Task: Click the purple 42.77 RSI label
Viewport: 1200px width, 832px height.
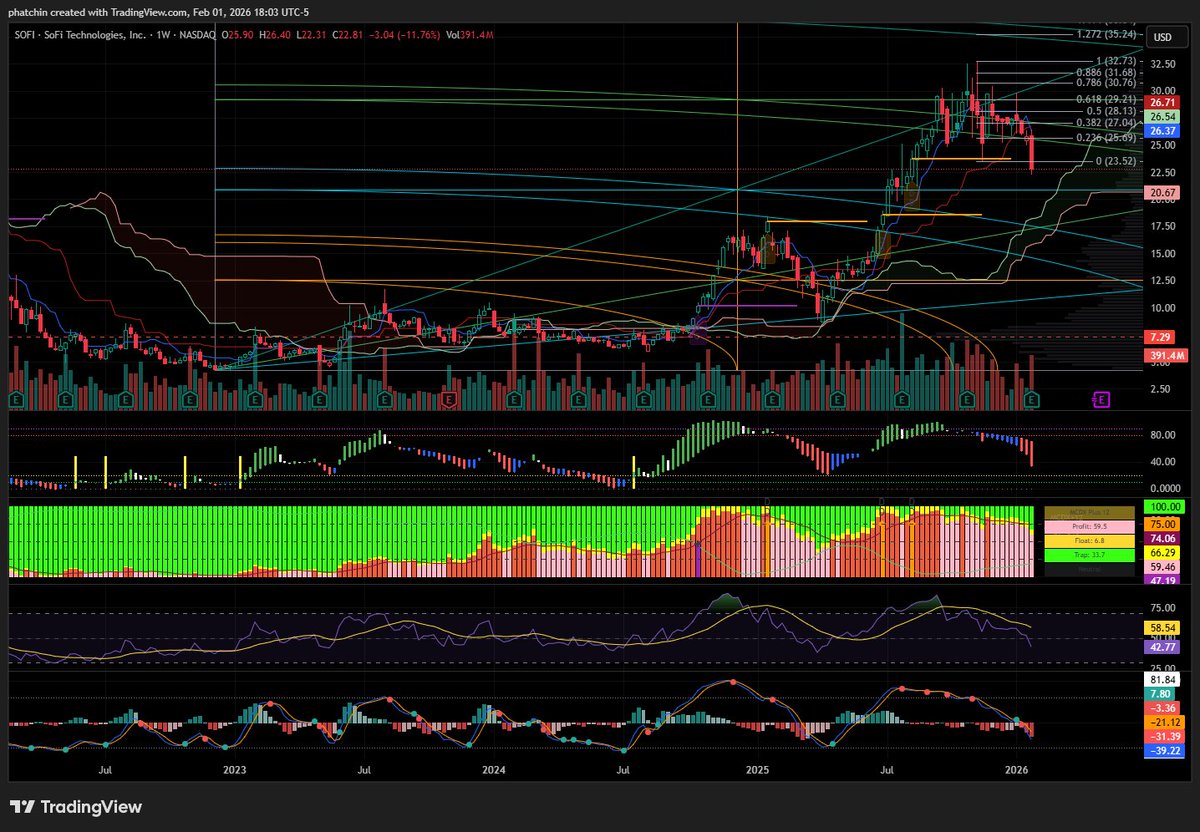Action: [1162, 647]
